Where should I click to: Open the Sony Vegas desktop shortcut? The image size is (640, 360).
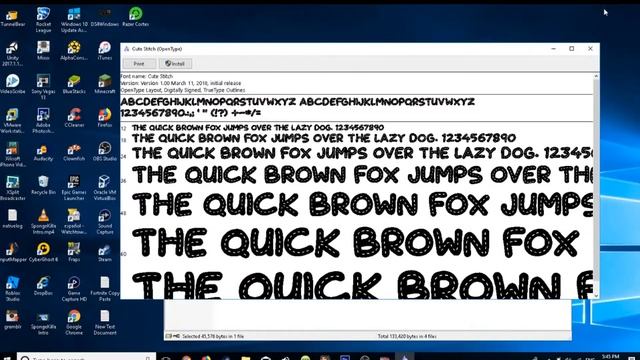click(43, 87)
